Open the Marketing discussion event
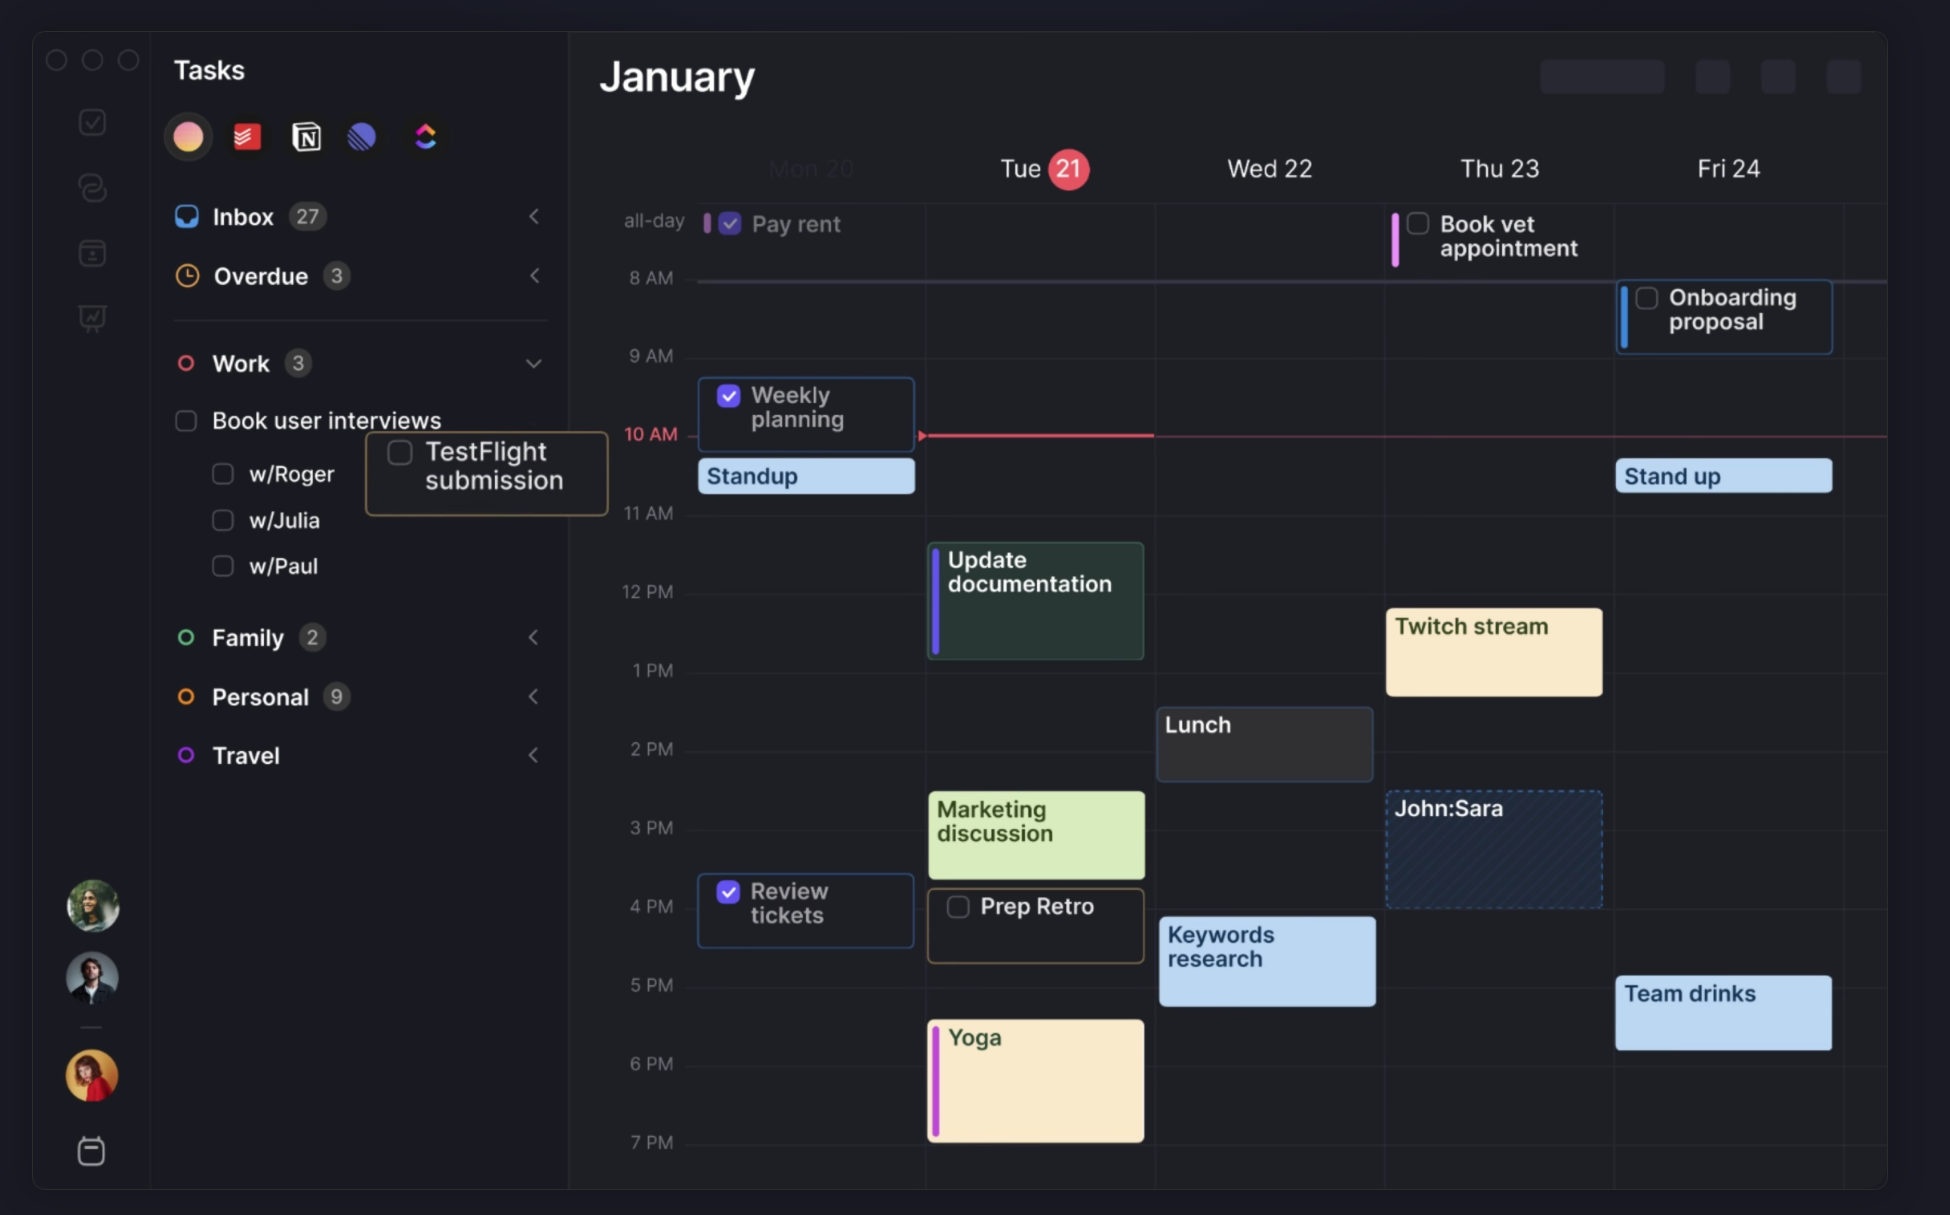The width and height of the screenshot is (1950, 1215). coord(1035,835)
